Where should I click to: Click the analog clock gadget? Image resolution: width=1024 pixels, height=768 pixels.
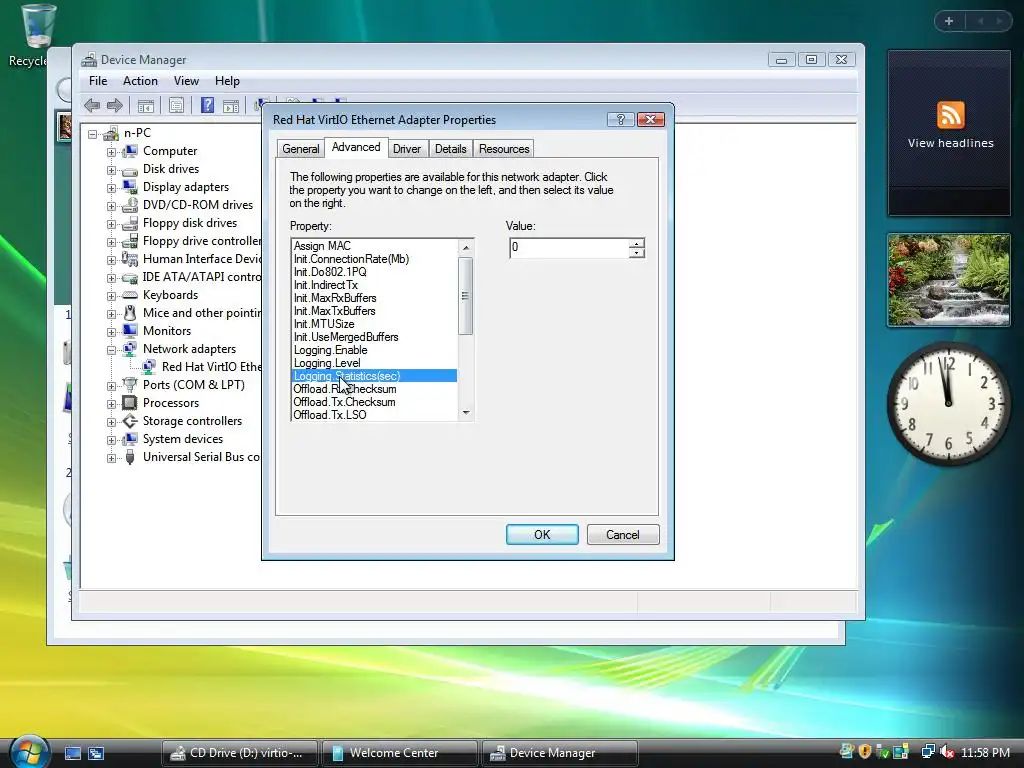click(x=948, y=404)
